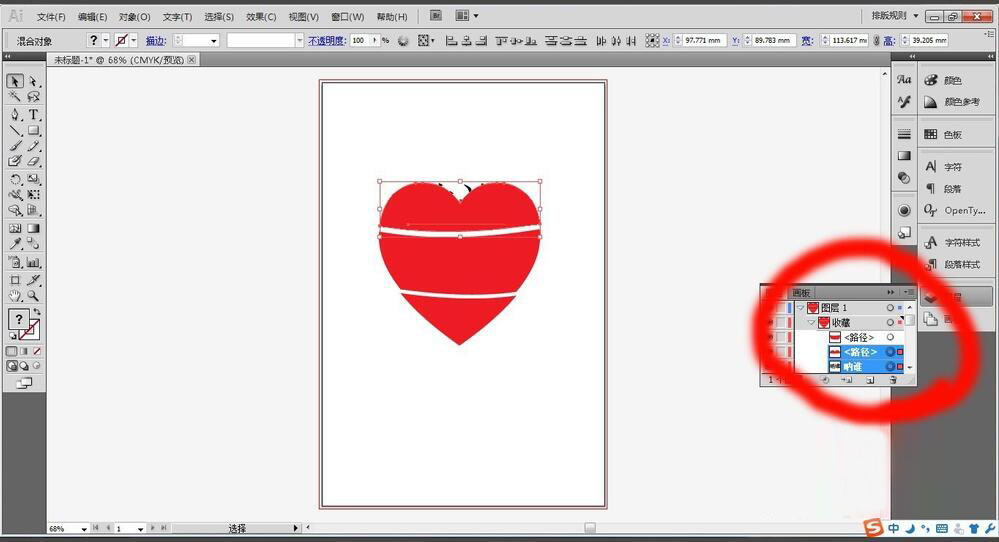Screen dimensions: 999x542
Task: Select the Pencil tool
Action: [33, 146]
